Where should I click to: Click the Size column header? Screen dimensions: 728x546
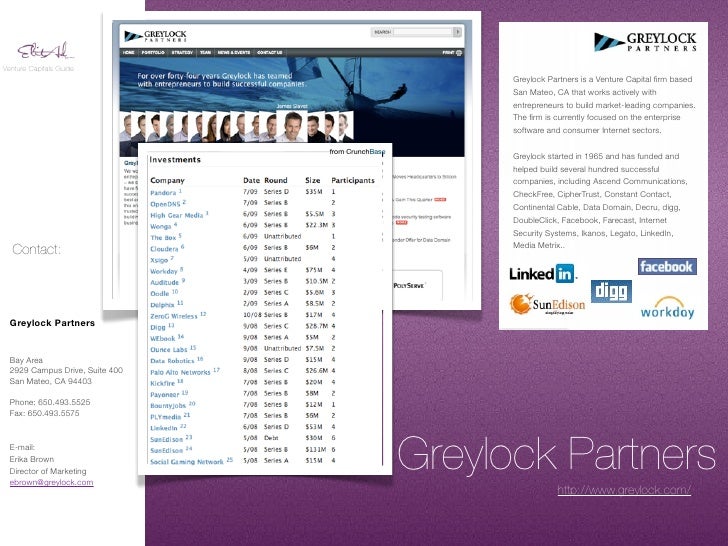click(312, 180)
